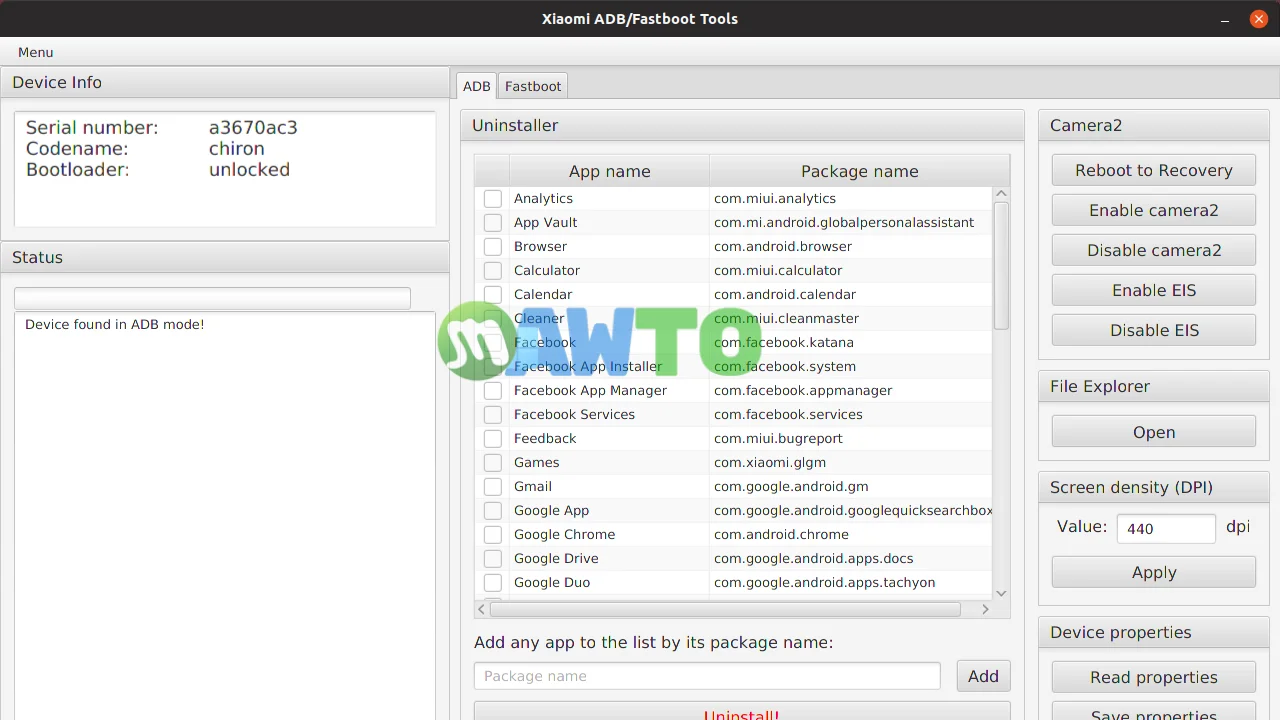Switch to the ADB tab

[476, 86]
